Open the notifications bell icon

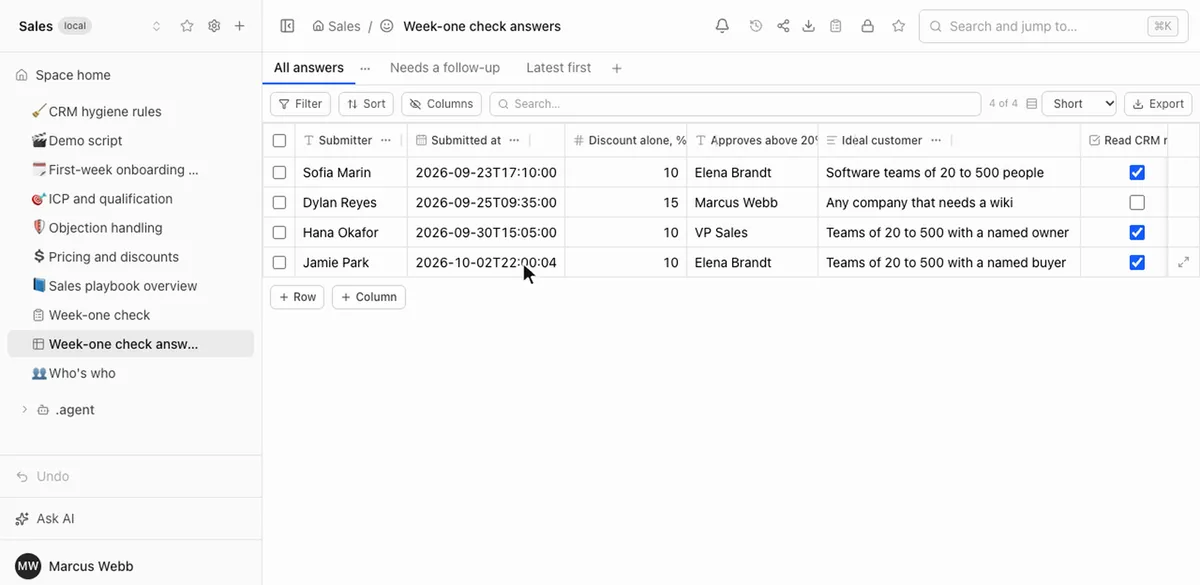tap(722, 26)
